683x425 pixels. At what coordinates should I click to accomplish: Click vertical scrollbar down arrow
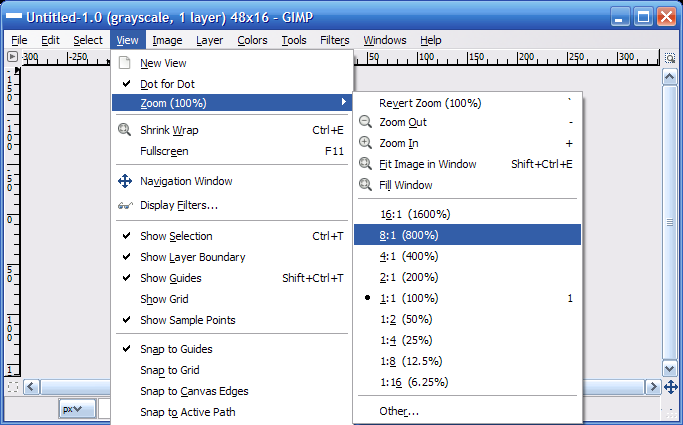coord(669,368)
